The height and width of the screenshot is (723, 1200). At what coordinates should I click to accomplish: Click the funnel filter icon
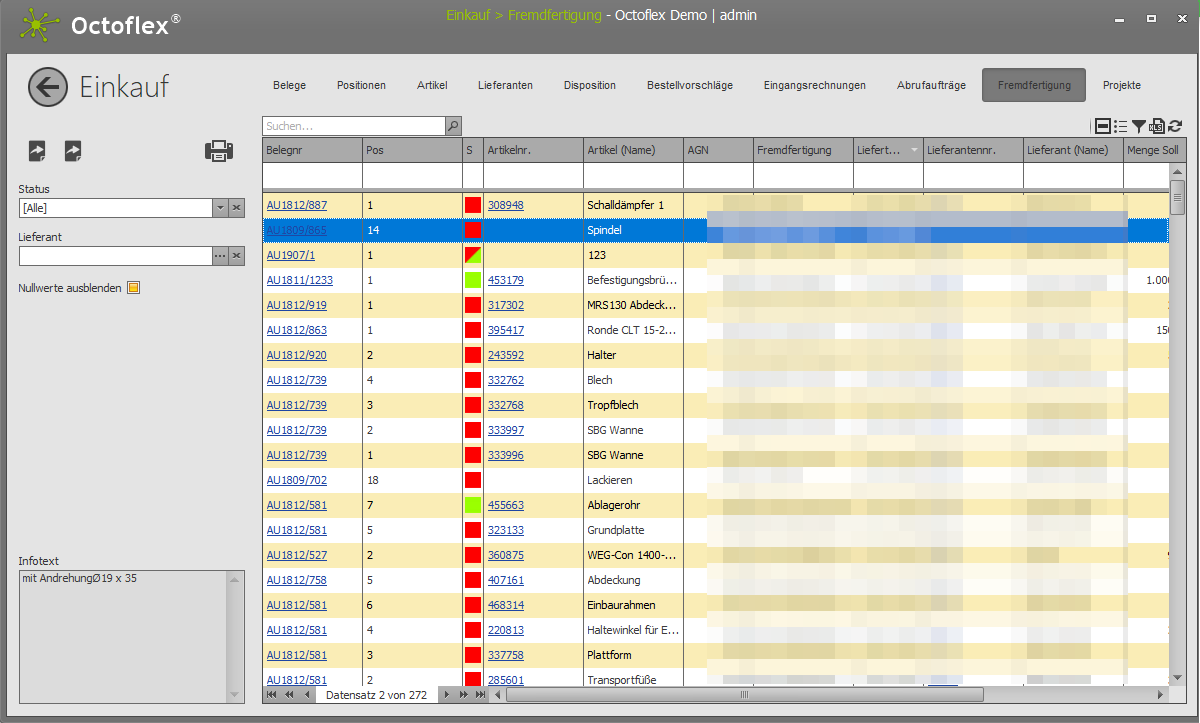click(1139, 126)
